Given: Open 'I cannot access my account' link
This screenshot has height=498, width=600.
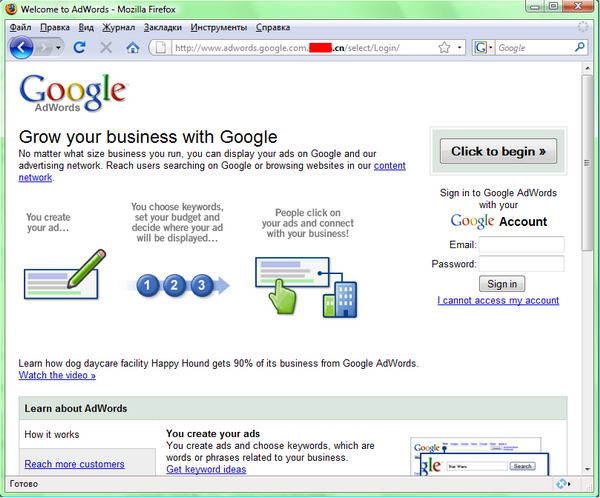Looking at the screenshot, I should (x=498, y=300).
